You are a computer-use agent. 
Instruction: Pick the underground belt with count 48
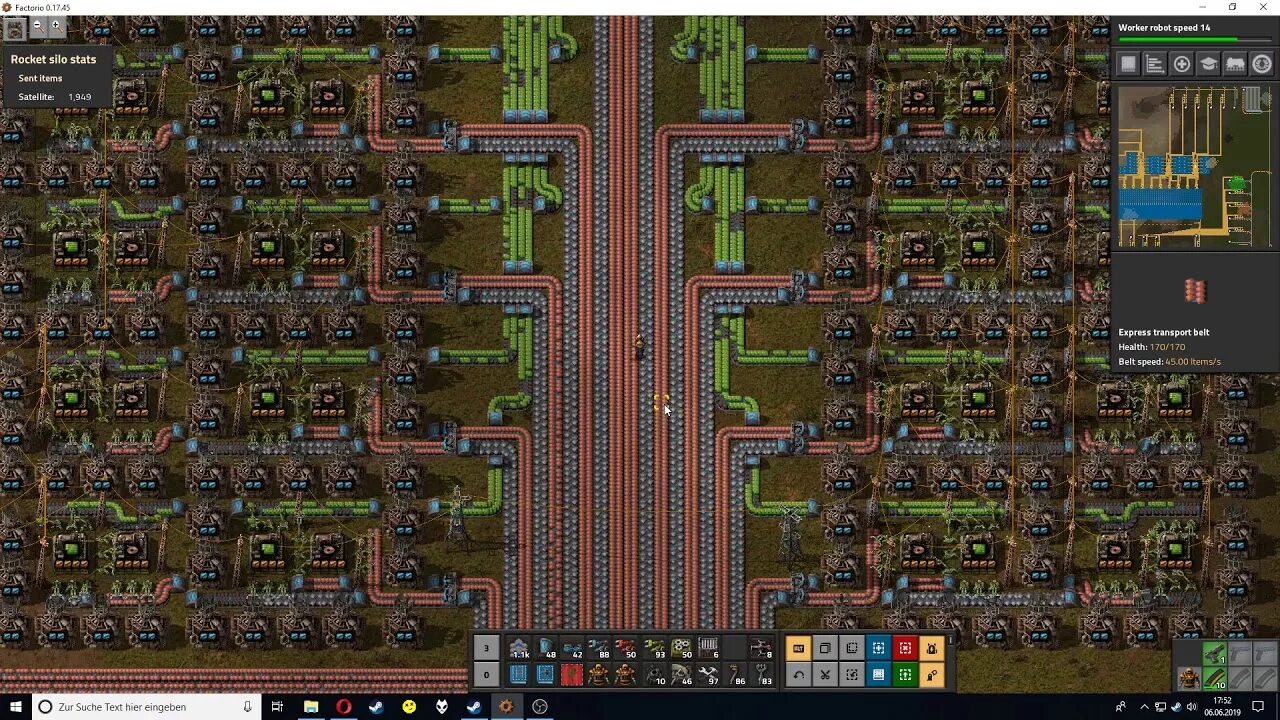546,648
